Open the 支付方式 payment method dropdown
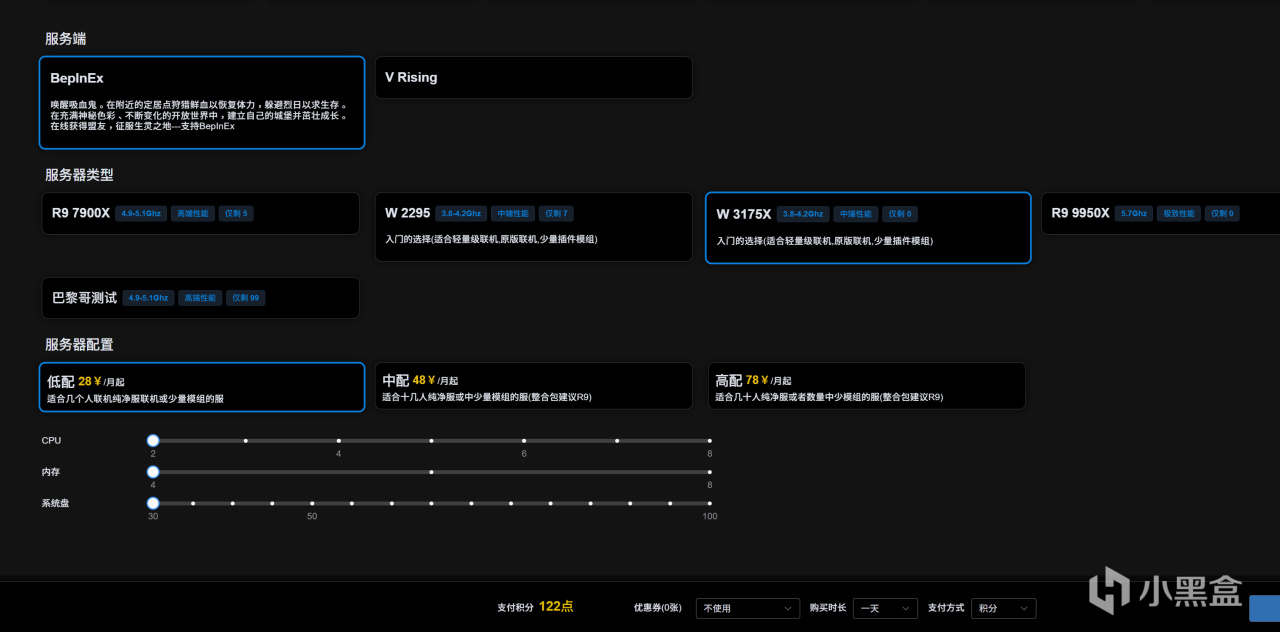 pyautogui.click(x=1003, y=608)
